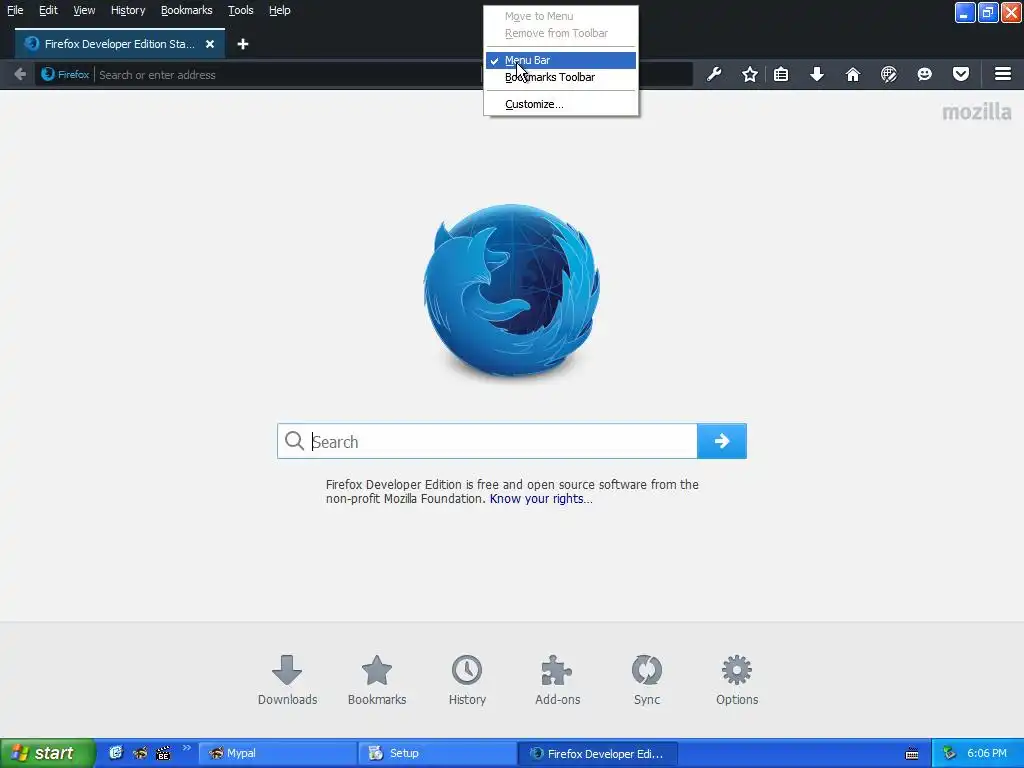Click the back arrow button
1024x768 pixels.
click(20, 74)
